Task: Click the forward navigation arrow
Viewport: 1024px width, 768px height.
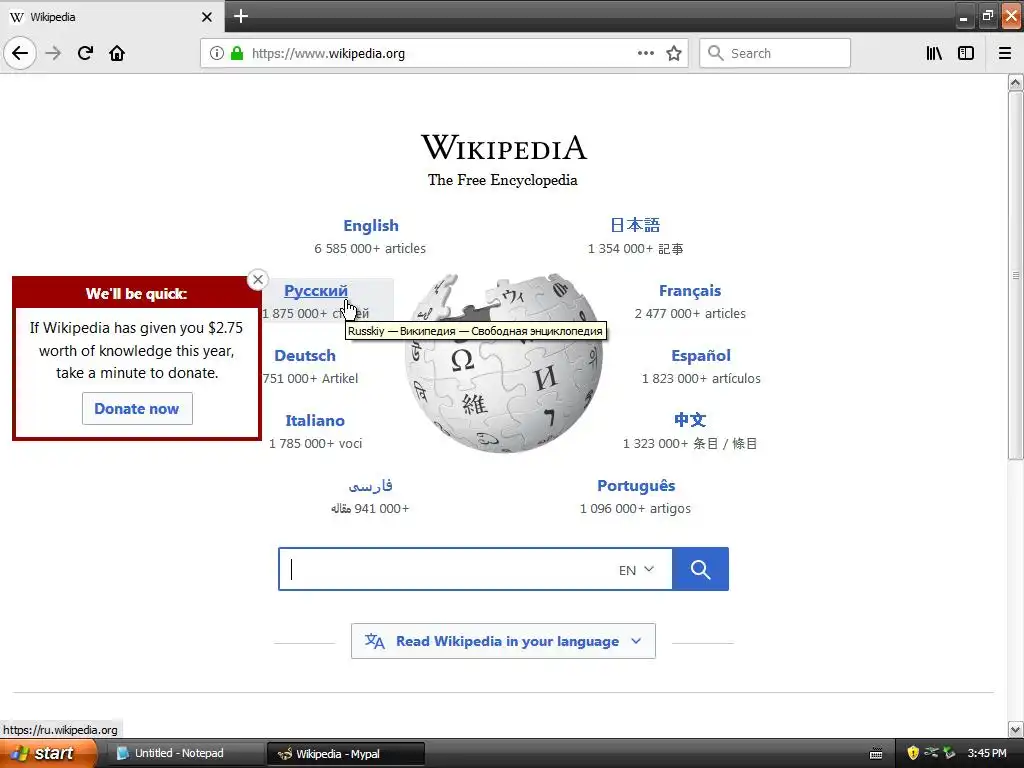Action: [53, 53]
